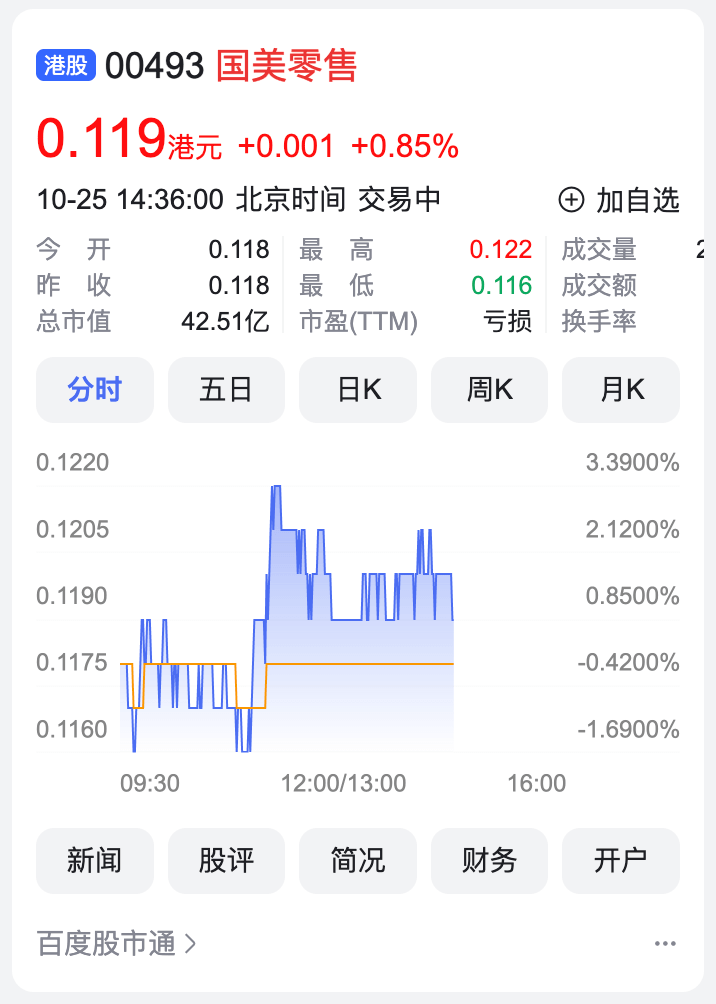
Task: Add stock via 加自选 label
Action: pos(638,200)
